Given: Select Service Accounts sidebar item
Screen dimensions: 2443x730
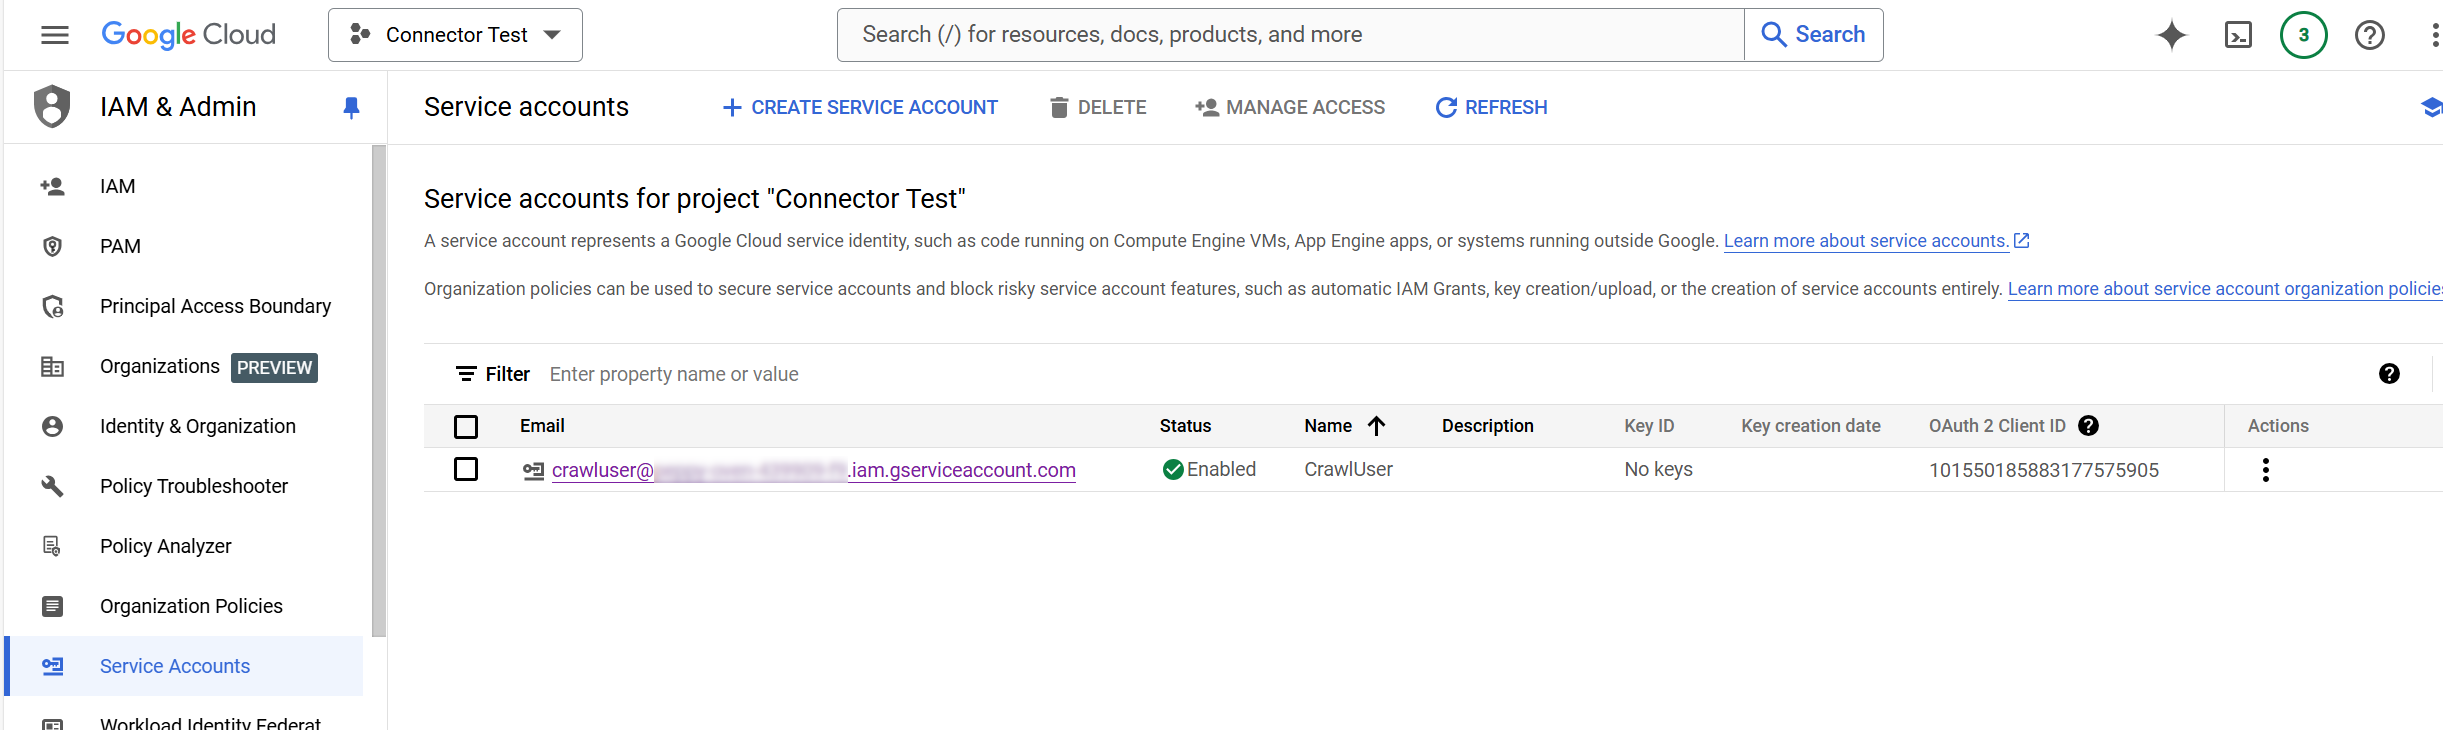Looking at the screenshot, I should (184, 666).
